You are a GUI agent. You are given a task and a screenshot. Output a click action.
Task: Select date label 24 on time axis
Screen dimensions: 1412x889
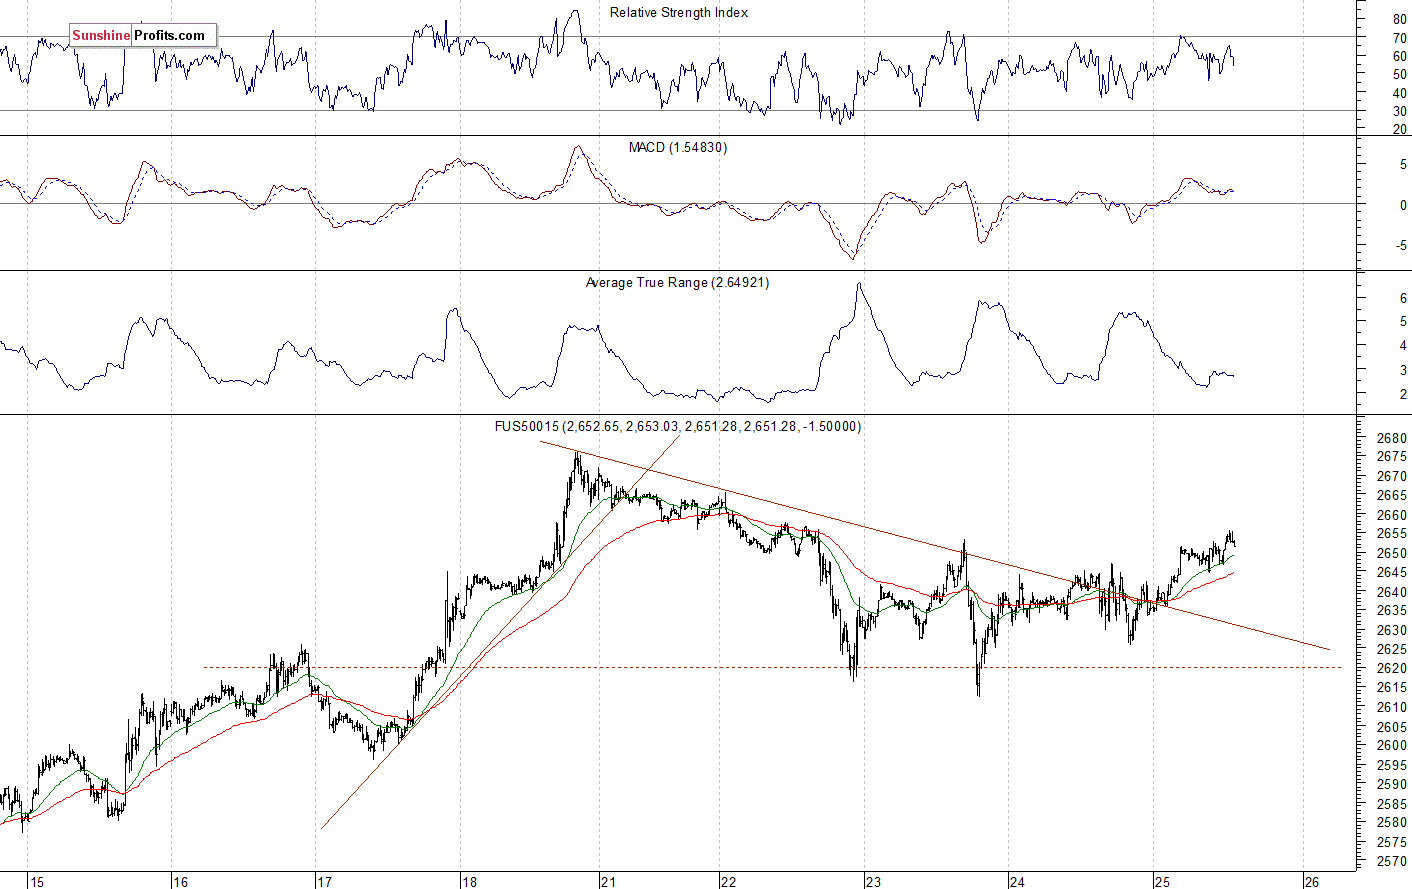click(1017, 882)
